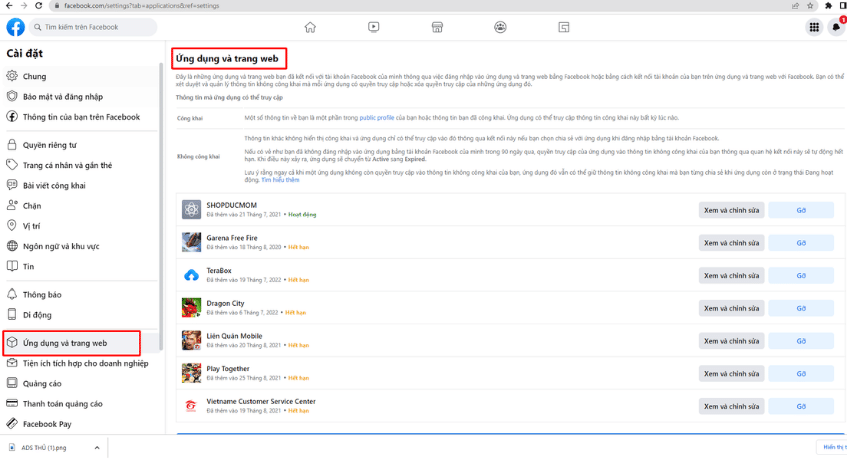The height and width of the screenshot is (460, 847).
Task: Click the browser back arrow
Action: [x=9, y=5]
